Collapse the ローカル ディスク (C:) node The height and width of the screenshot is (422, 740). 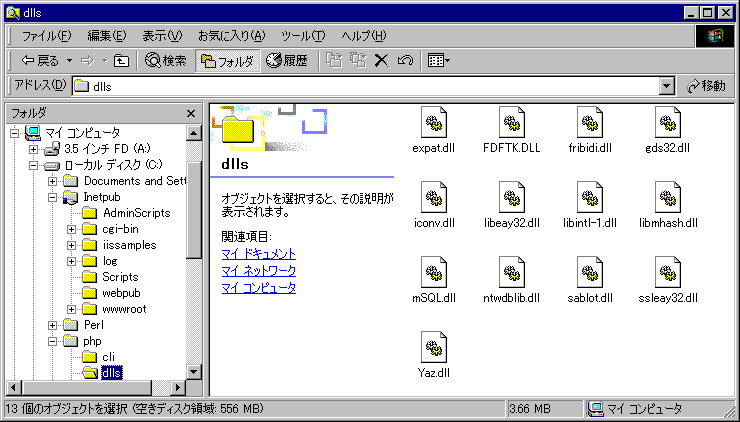[33, 165]
